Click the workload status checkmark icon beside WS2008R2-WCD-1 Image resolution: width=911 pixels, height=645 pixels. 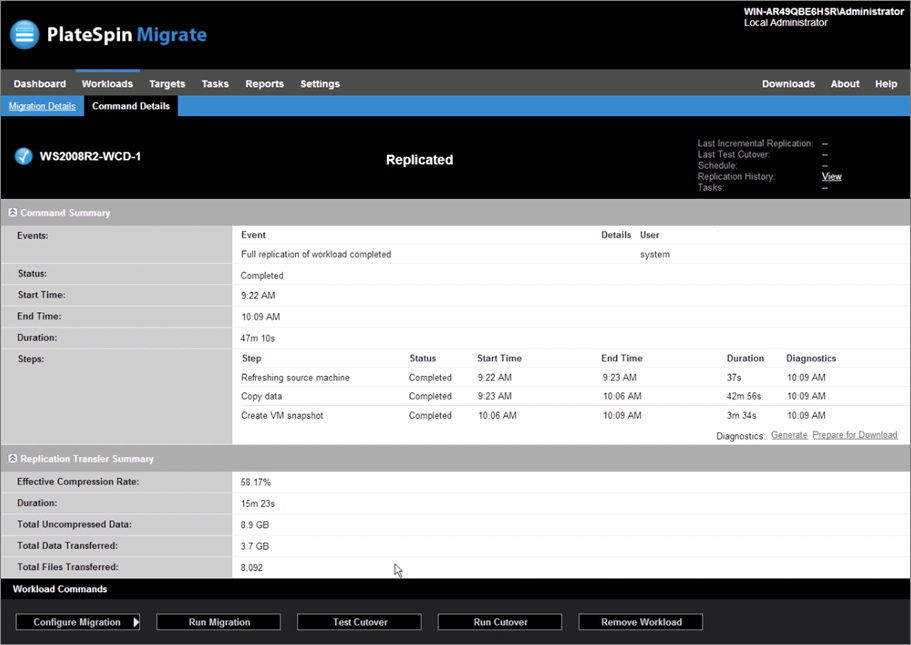coord(23,156)
